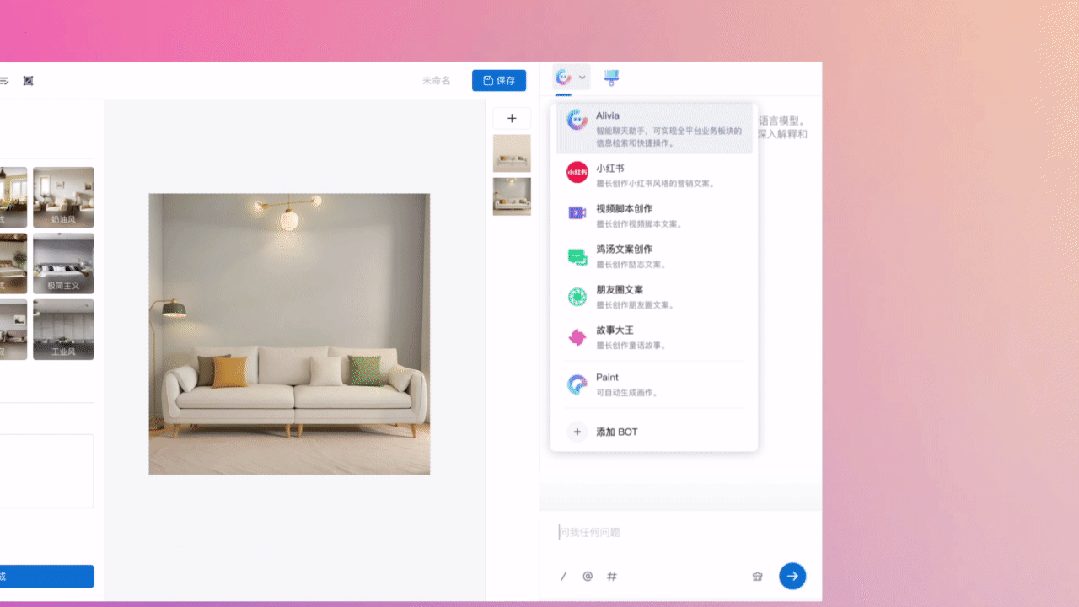Click the icon left of the send button
The width and height of the screenshot is (1079, 607).
point(757,576)
